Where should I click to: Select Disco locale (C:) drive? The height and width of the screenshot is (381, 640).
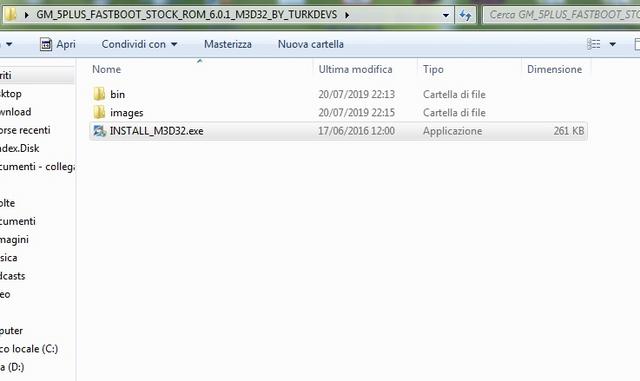coord(29,349)
